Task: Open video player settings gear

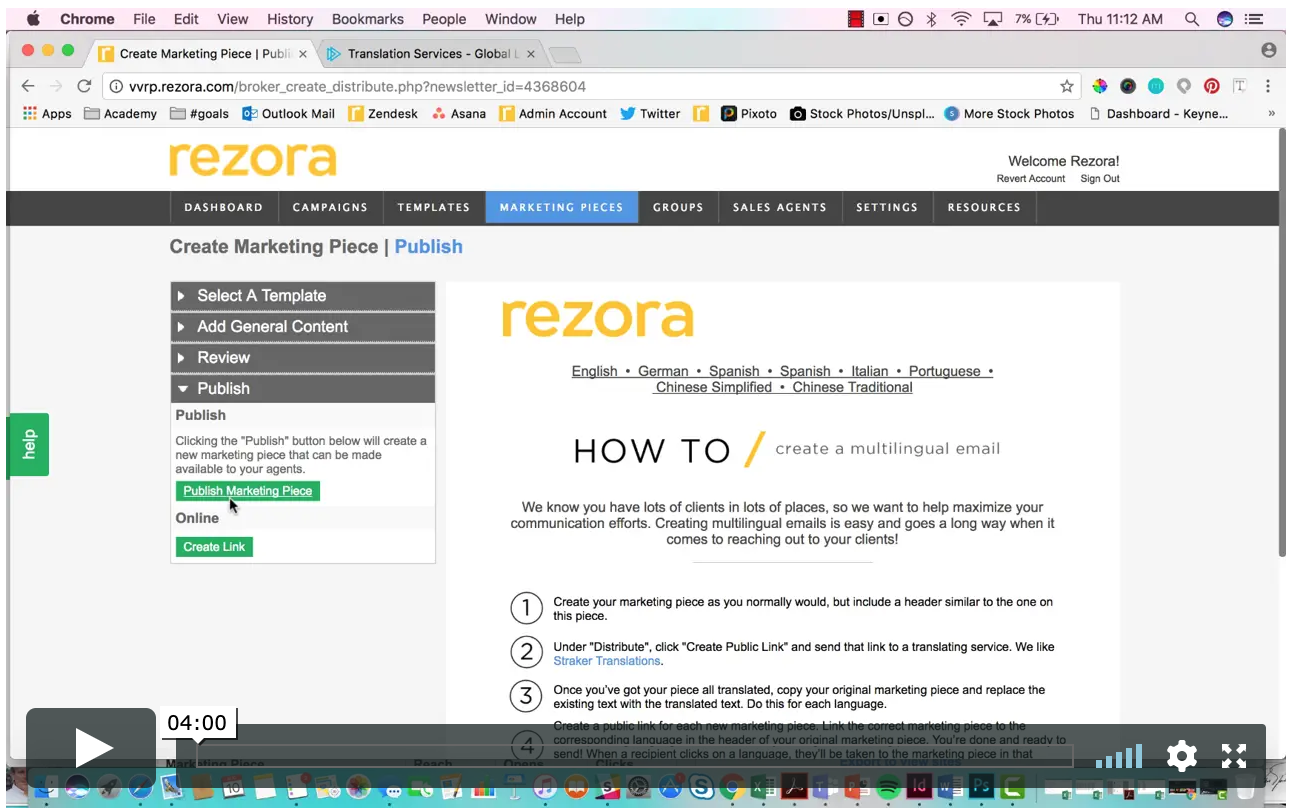Action: click(x=1181, y=756)
